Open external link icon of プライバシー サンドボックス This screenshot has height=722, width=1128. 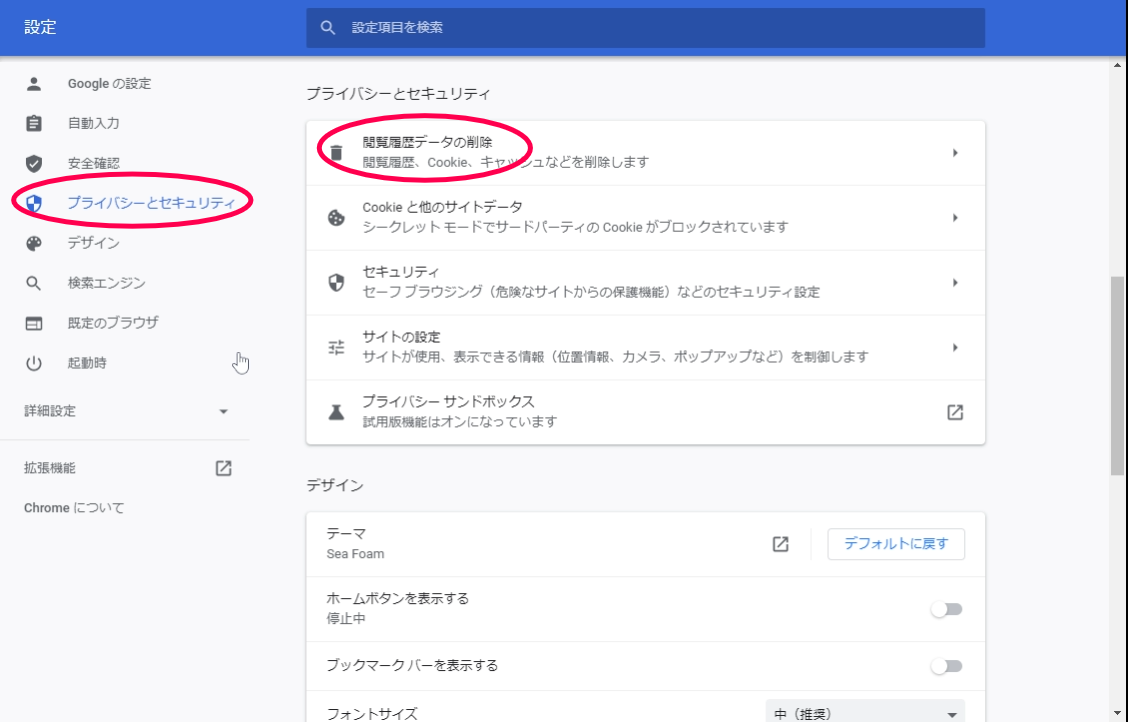[955, 412]
